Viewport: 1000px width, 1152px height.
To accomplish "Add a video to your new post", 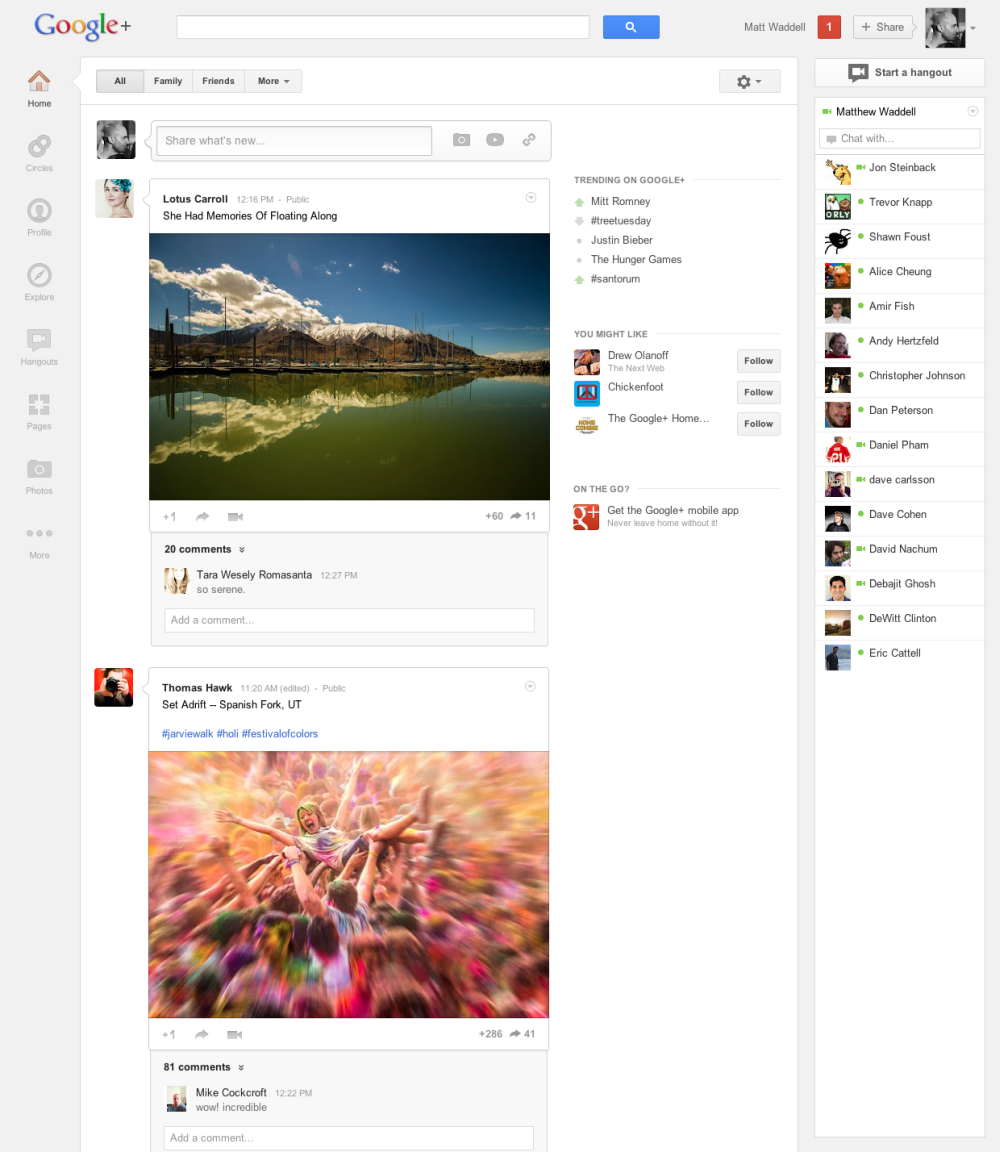I will (495, 140).
